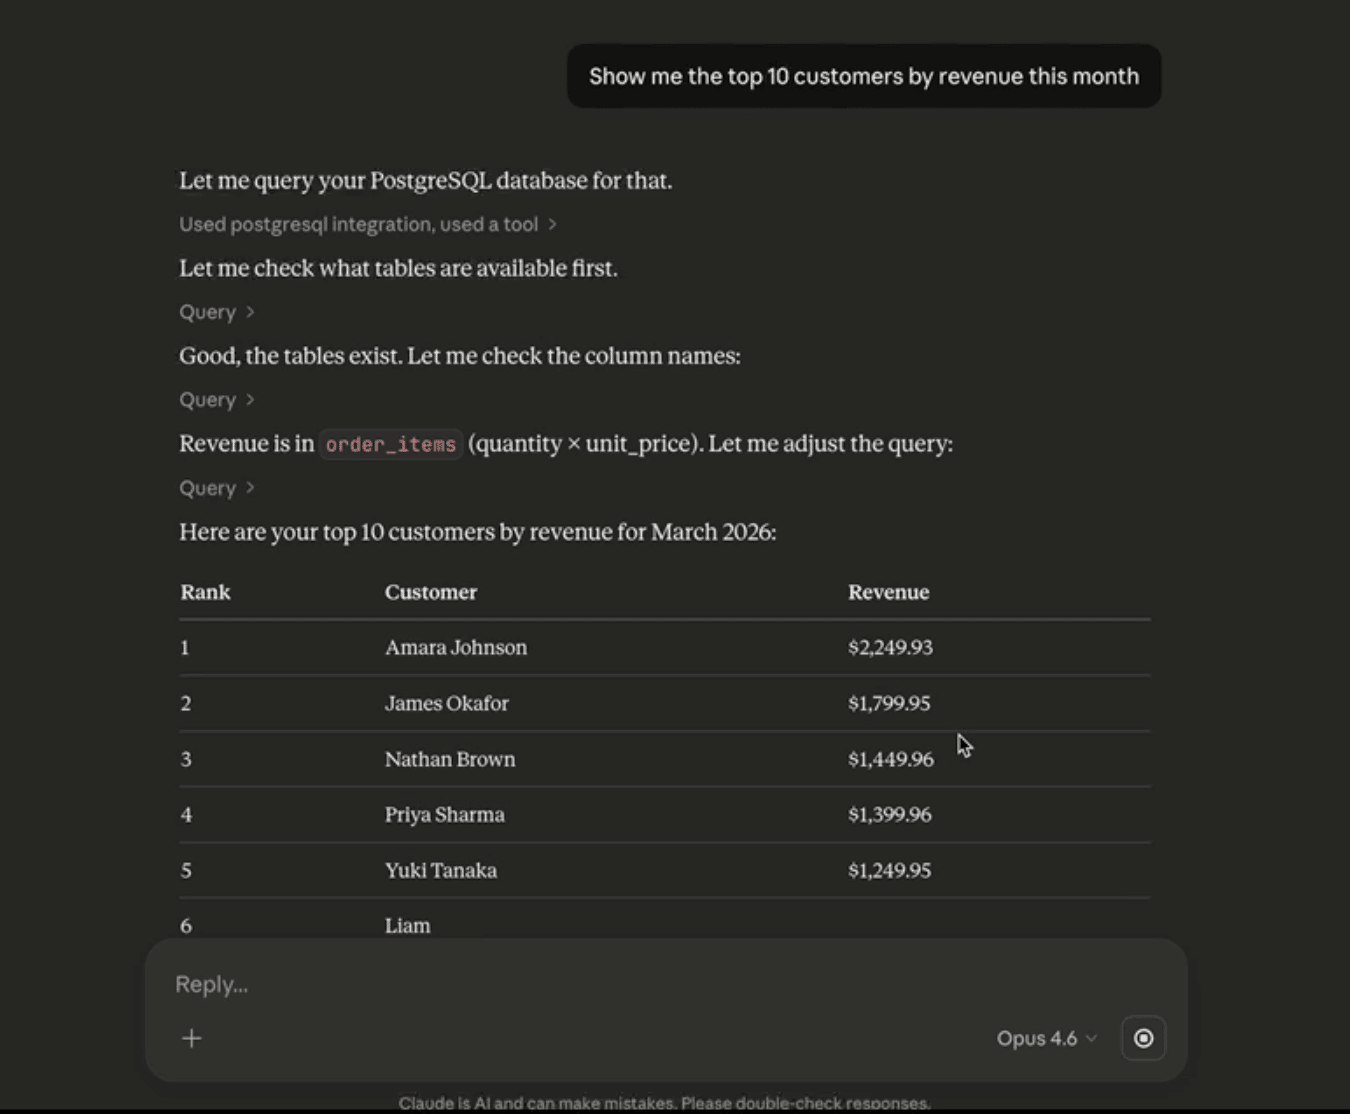Select the Customer column header
Screen dimensions: 1350x1114
tap(431, 592)
